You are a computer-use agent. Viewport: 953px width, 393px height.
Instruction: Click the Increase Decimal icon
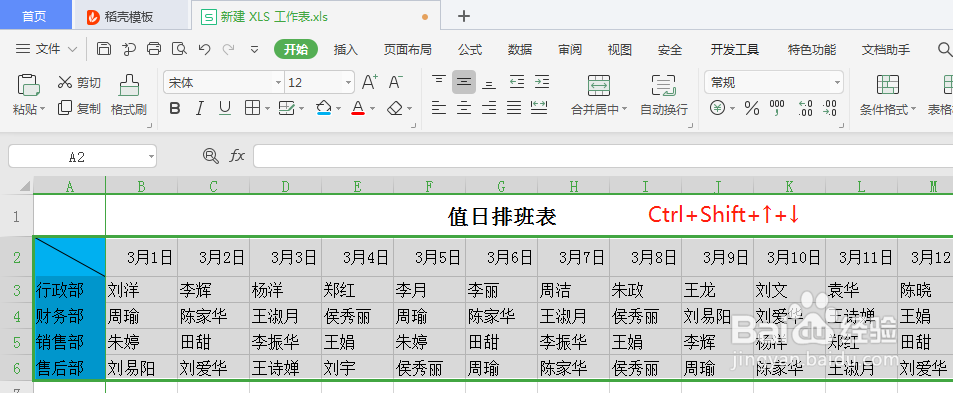[x=805, y=109]
